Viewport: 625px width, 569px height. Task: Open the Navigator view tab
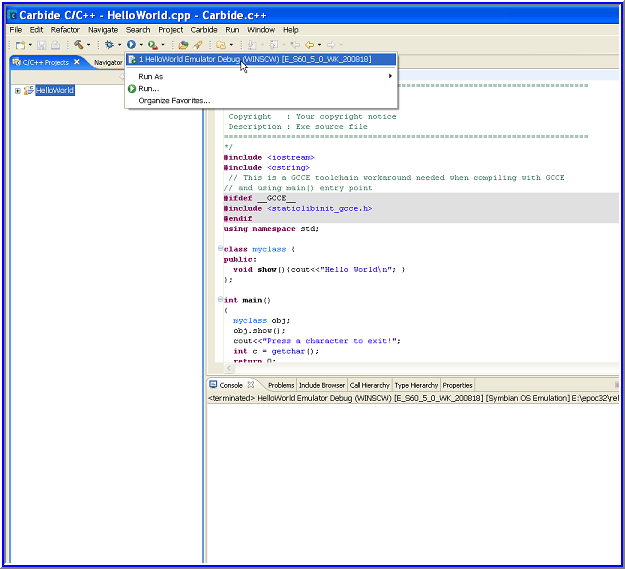coord(108,62)
